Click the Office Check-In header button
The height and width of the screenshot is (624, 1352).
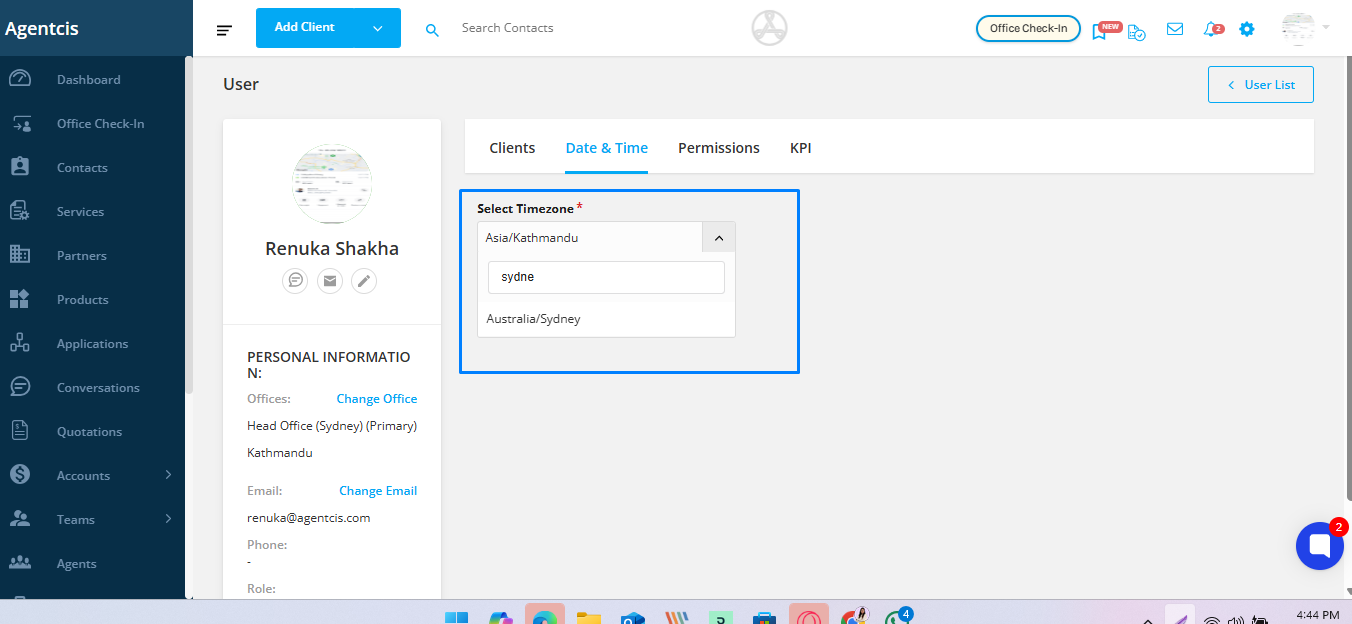(x=1028, y=28)
